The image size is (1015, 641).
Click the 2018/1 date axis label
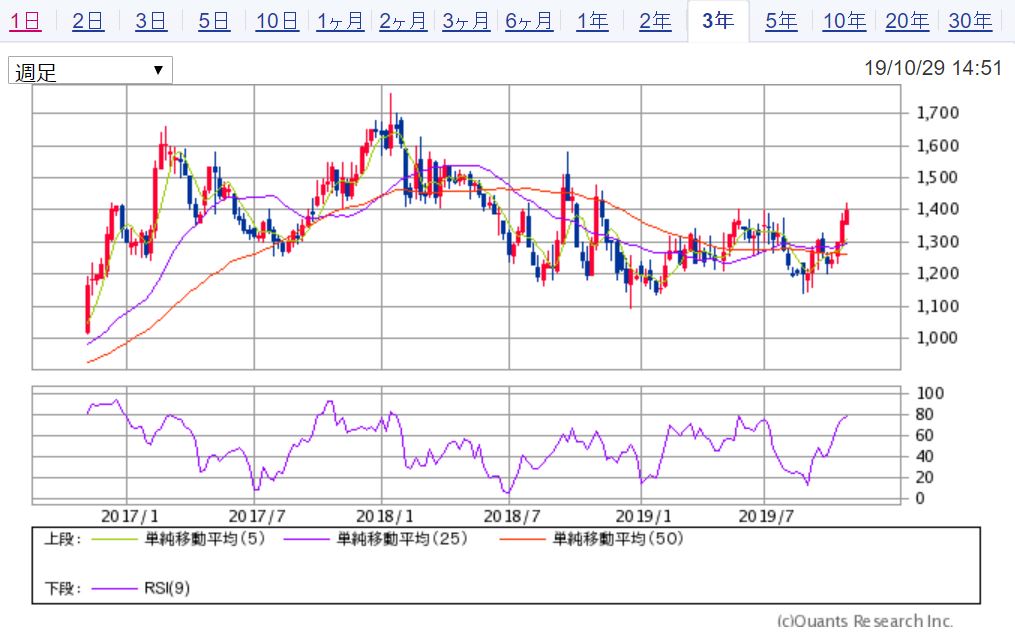385,516
